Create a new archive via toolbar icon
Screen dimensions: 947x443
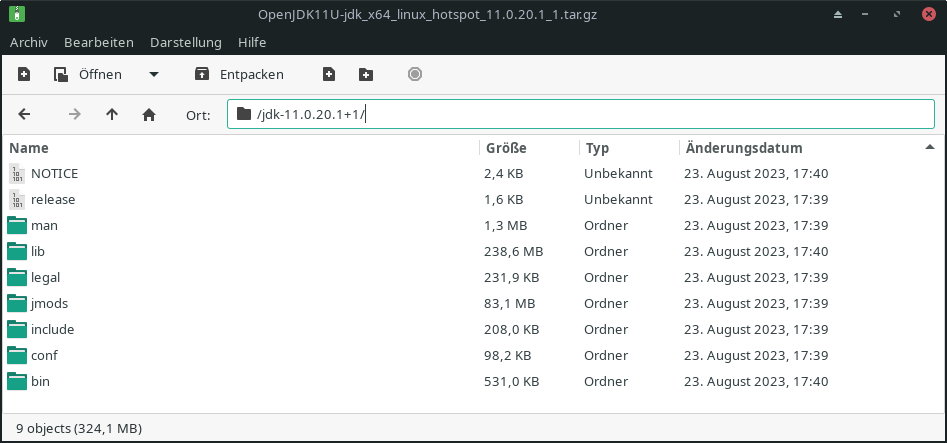(24, 74)
